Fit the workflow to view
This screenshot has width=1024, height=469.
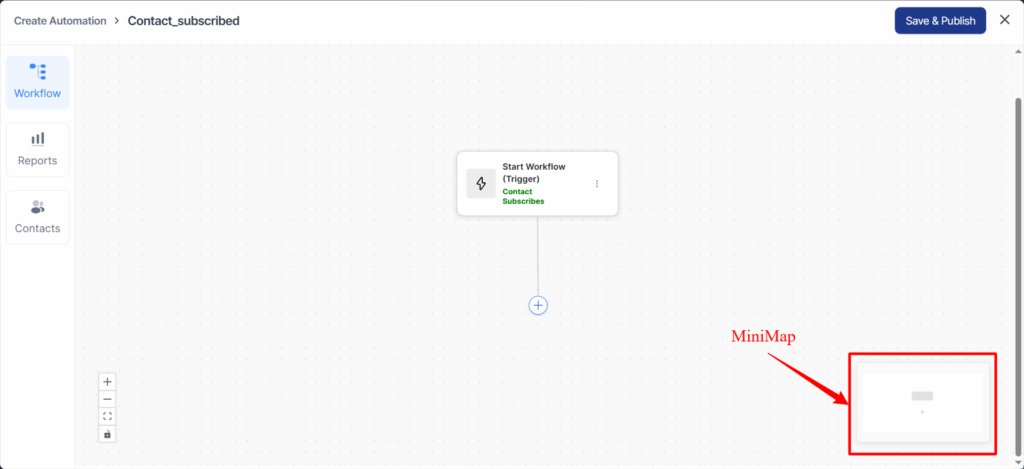pyautogui.click(x=108, y=416)
